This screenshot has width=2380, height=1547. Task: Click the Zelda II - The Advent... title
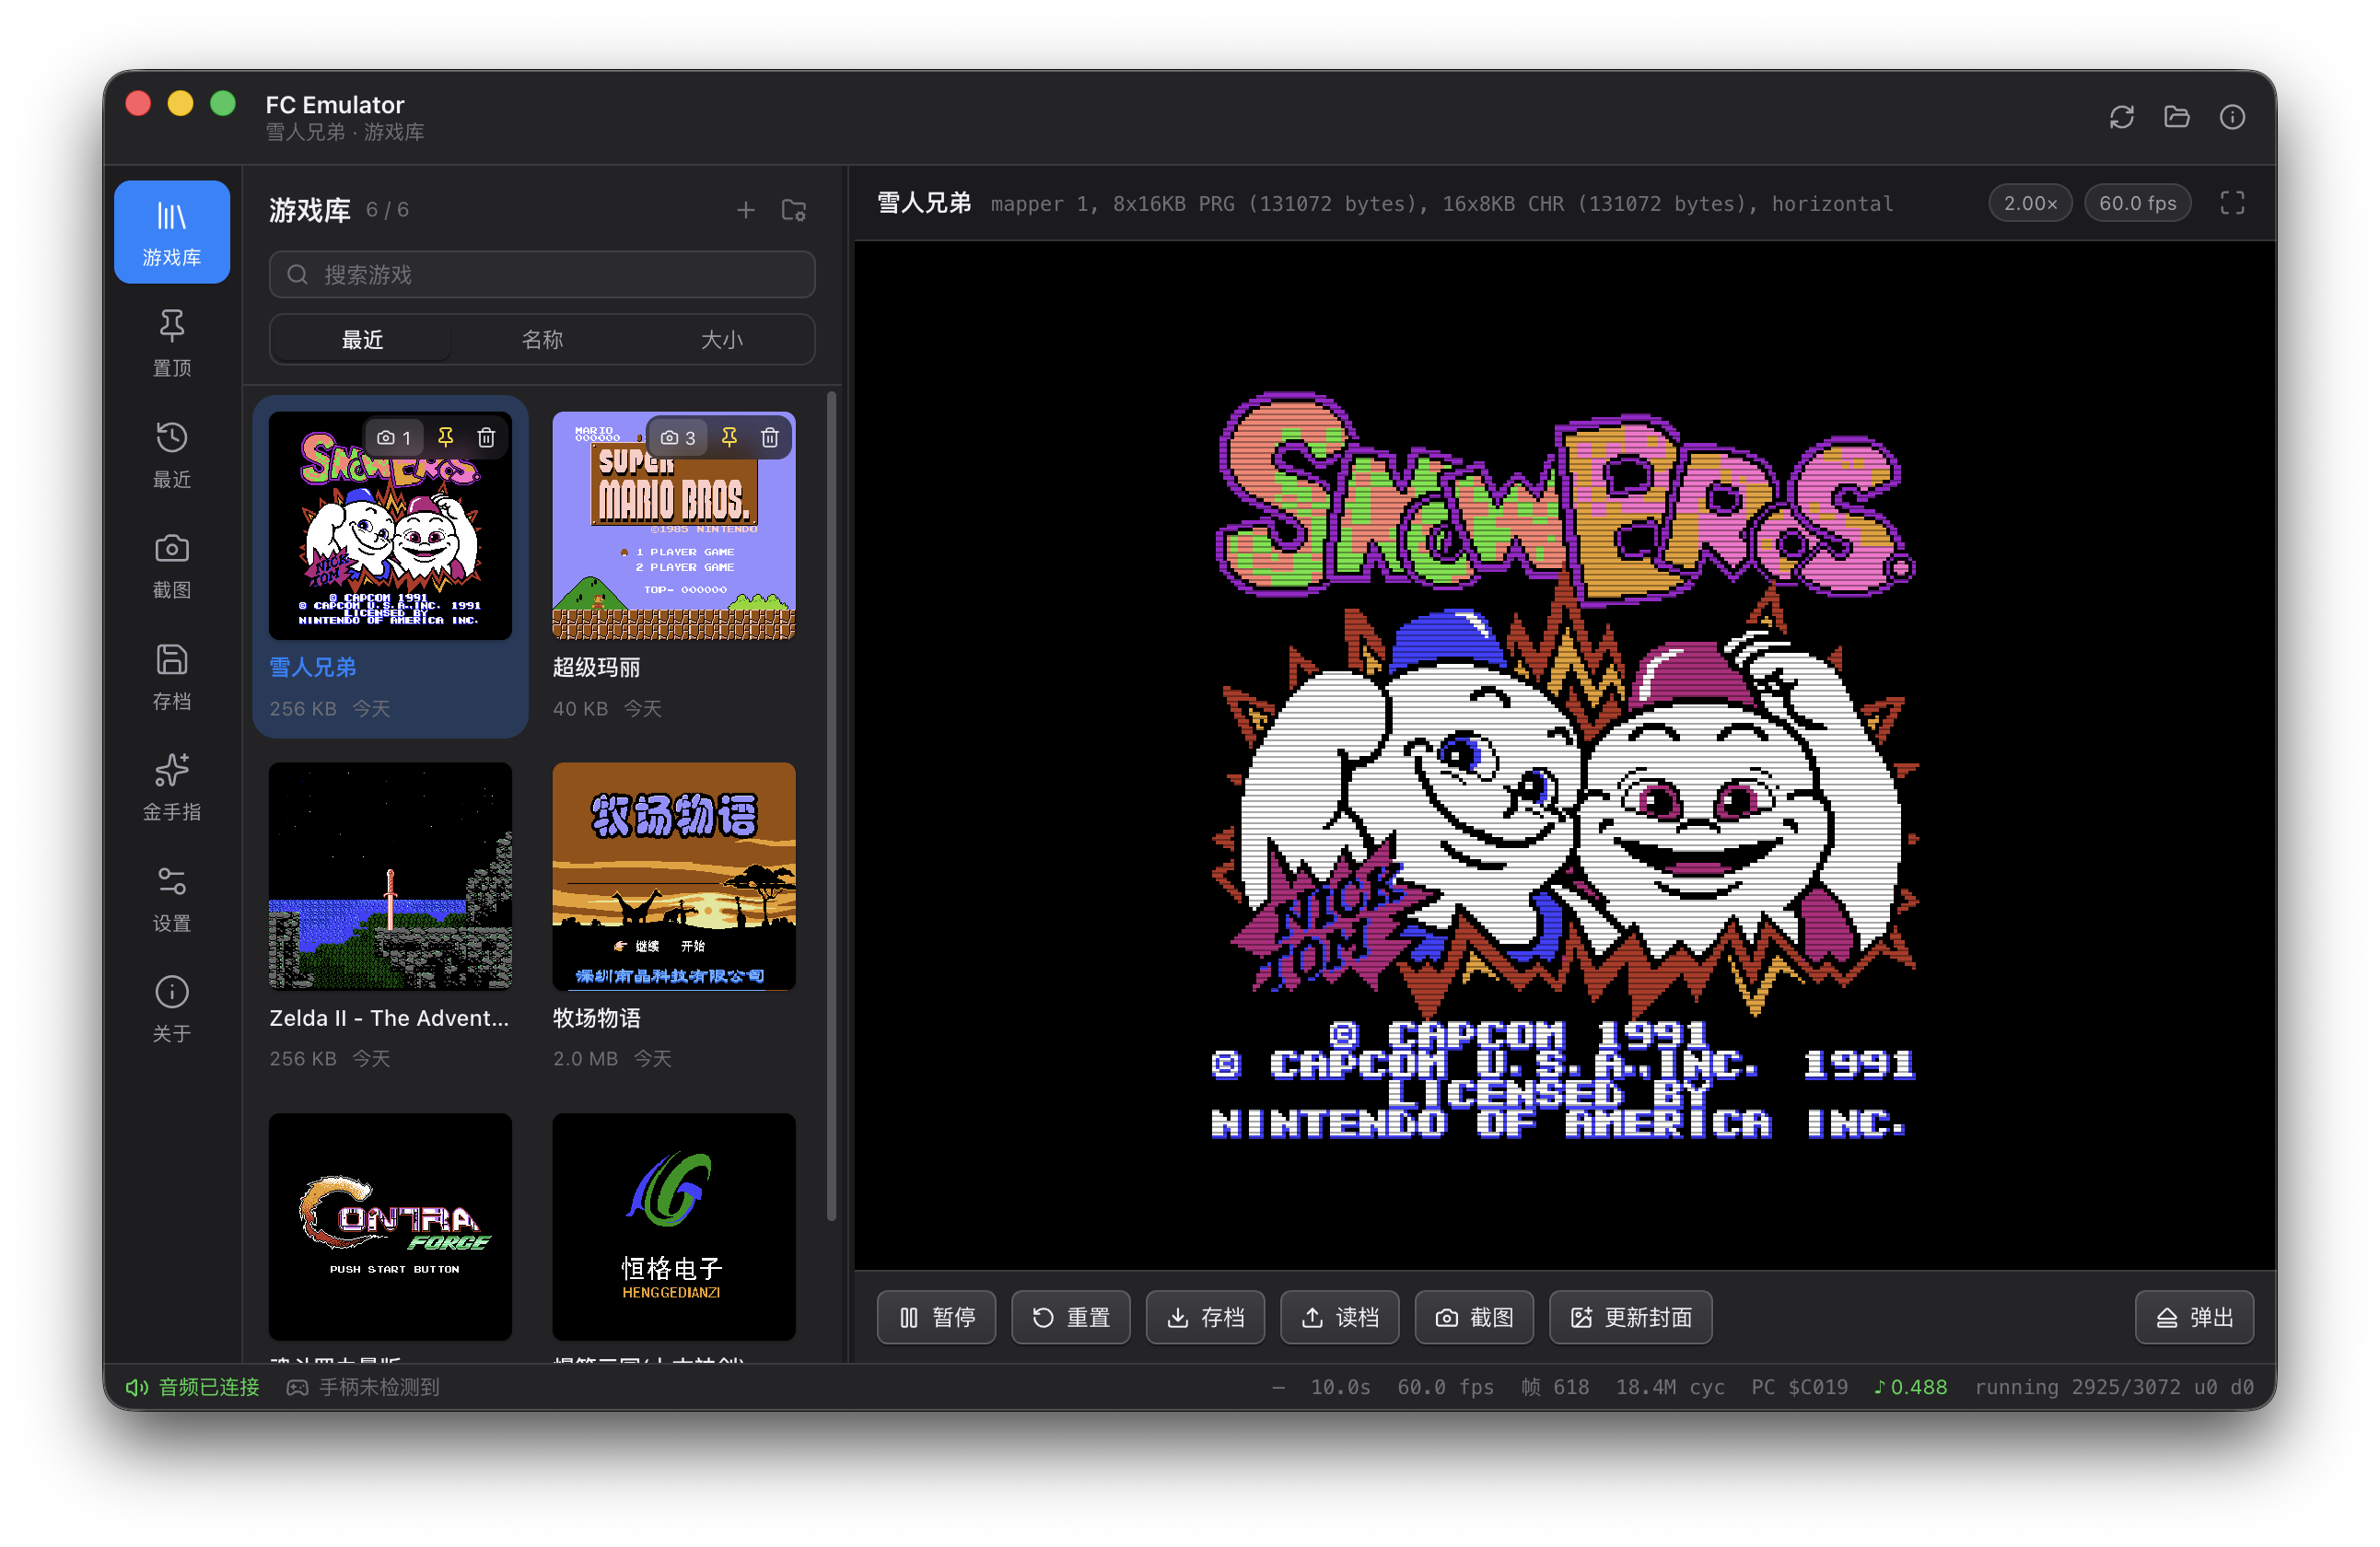click(389, 1018)
